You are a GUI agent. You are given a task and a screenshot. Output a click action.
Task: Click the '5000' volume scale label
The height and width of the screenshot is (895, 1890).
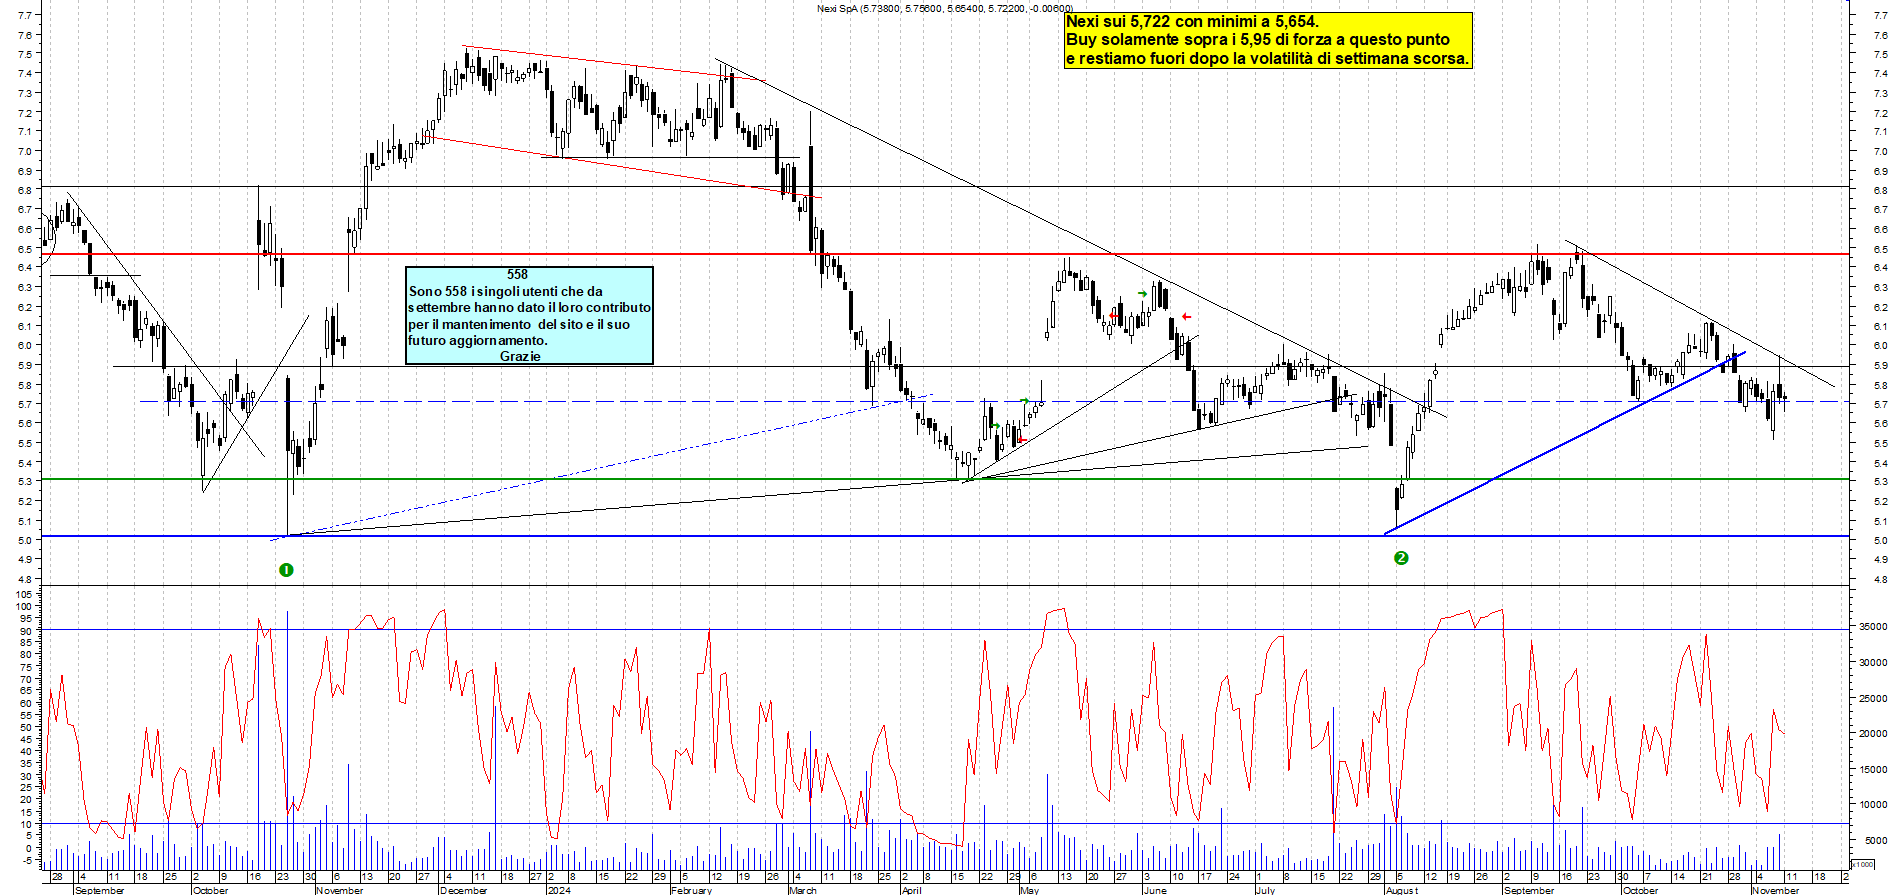coord(1876,840)
